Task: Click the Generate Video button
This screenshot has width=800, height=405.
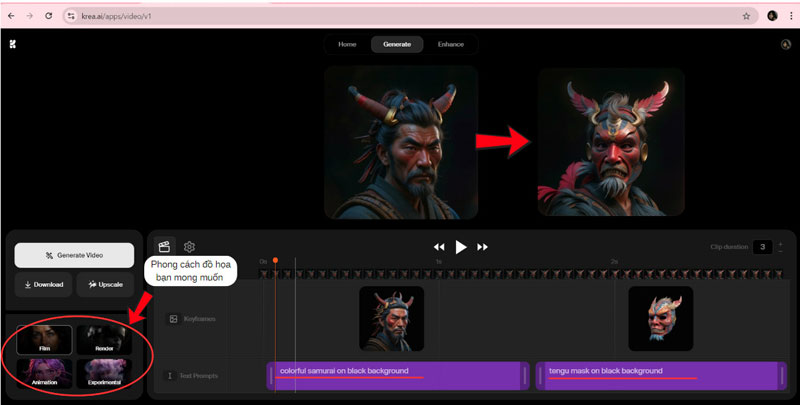Action: tap(74, 255)
